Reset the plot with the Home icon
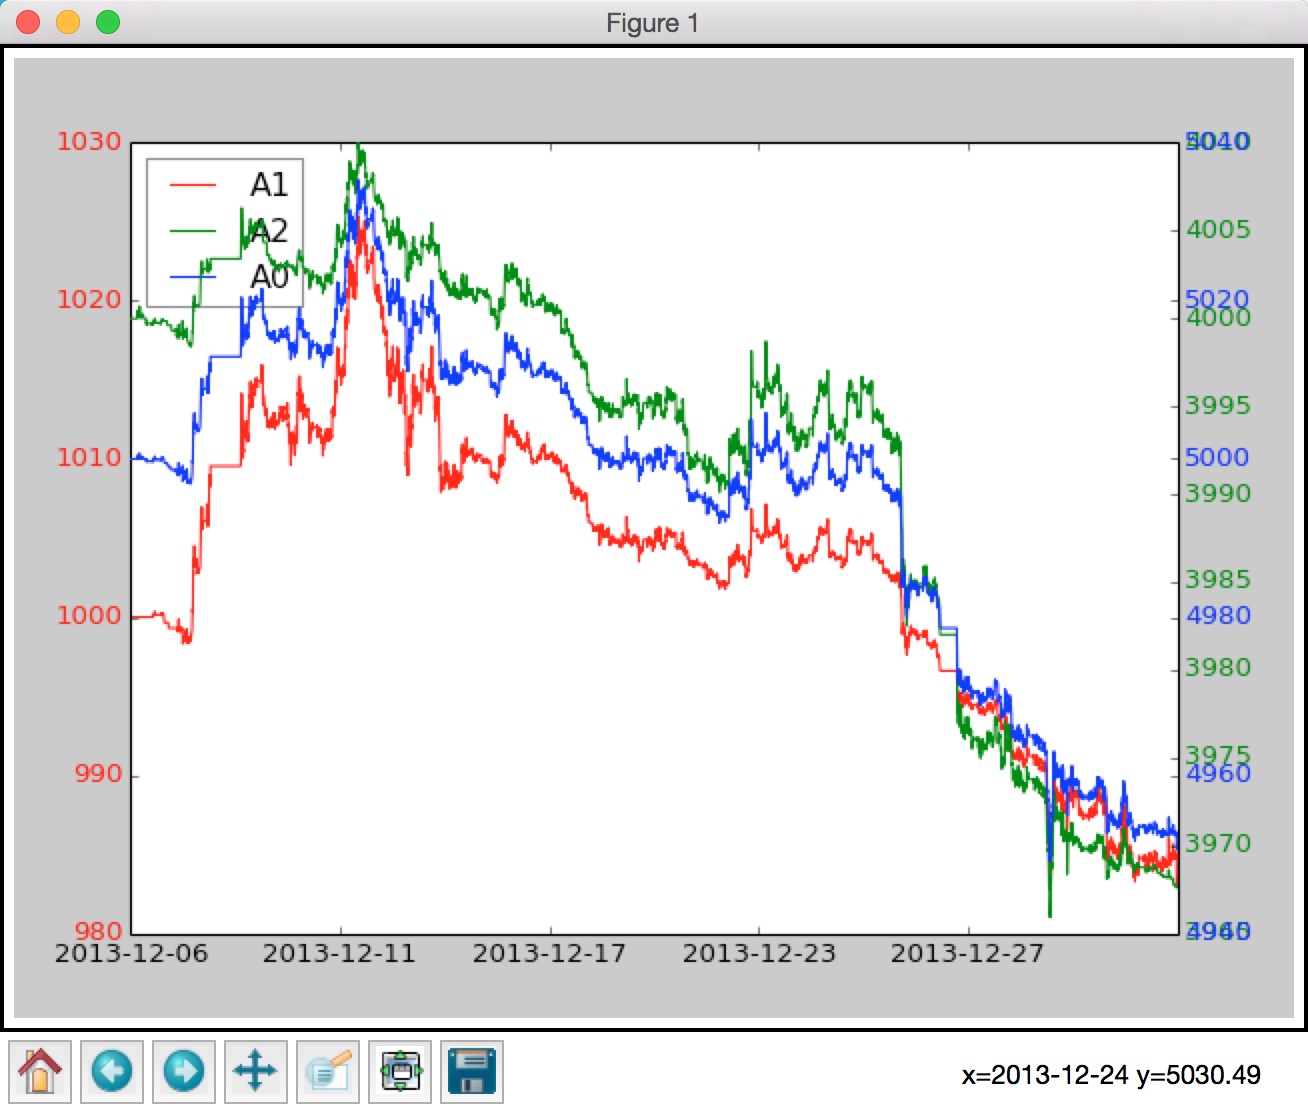1308x1116 pixels. click(40, 1071)
